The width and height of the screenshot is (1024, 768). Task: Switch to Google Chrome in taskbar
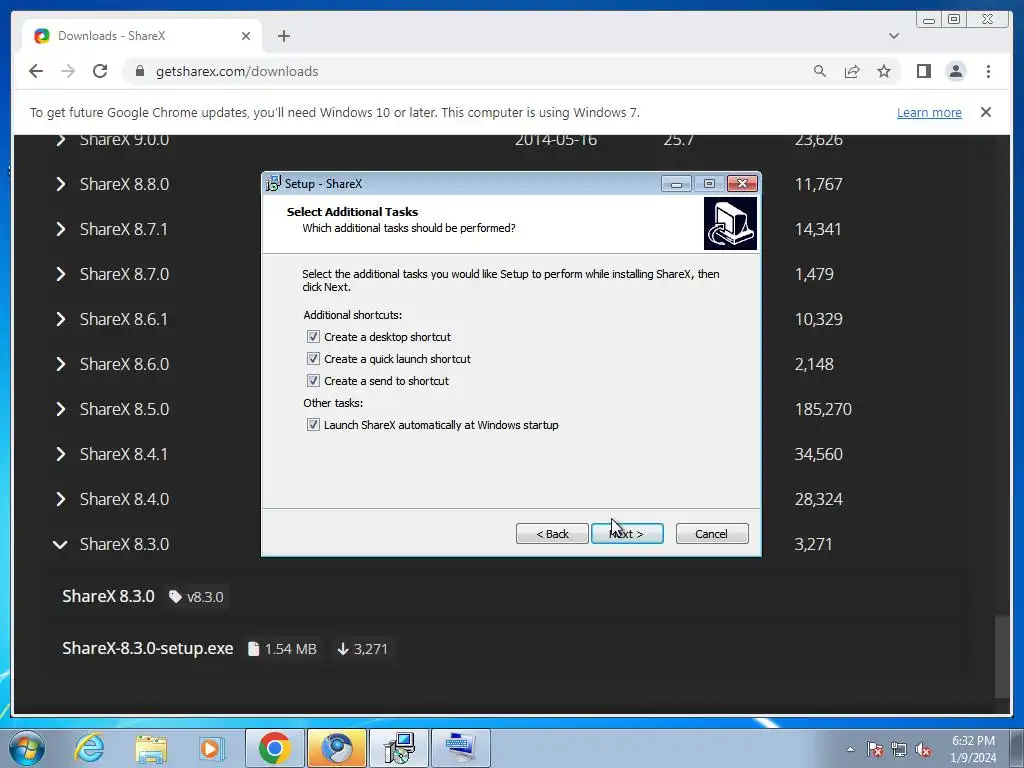[x=274, y=748]
